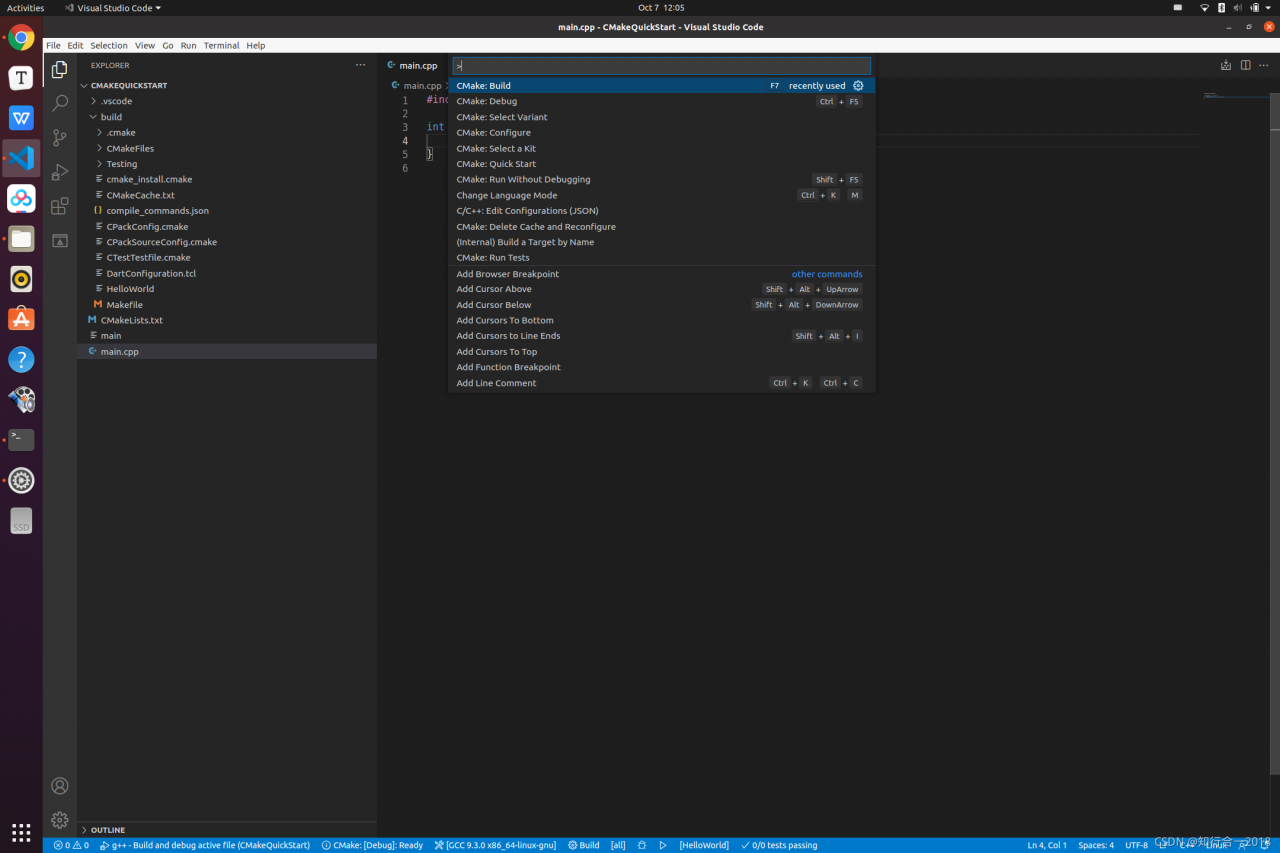Open Terminal from the dock
Viewport: 1280px width, 853px height.
point(21,440)
